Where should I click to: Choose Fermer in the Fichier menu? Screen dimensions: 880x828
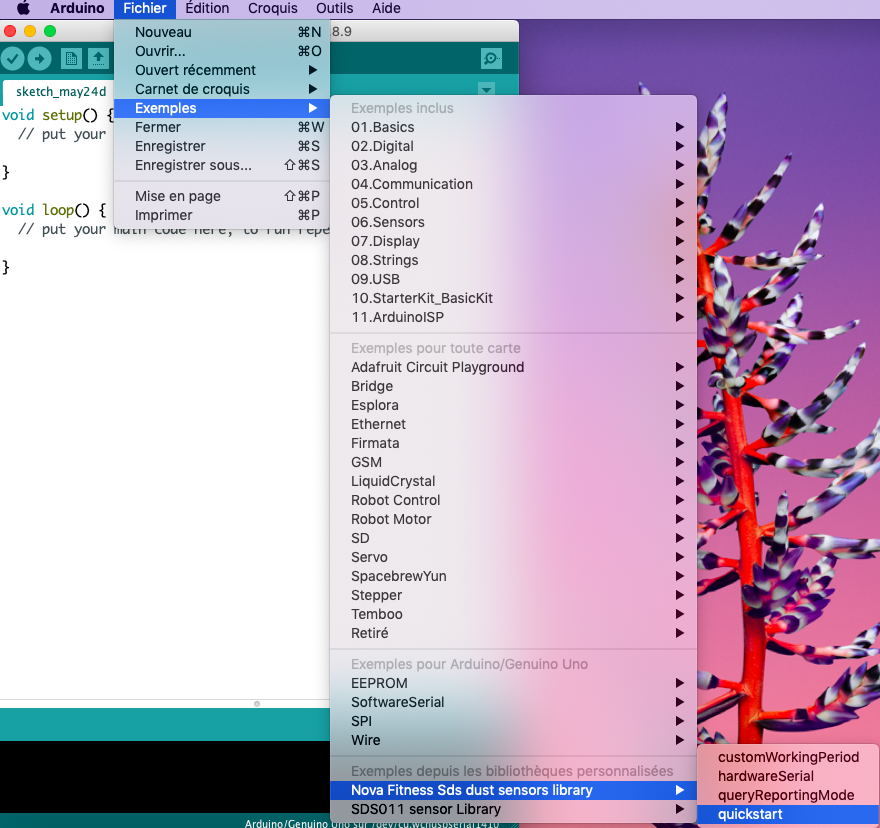[x=222, y=127]
